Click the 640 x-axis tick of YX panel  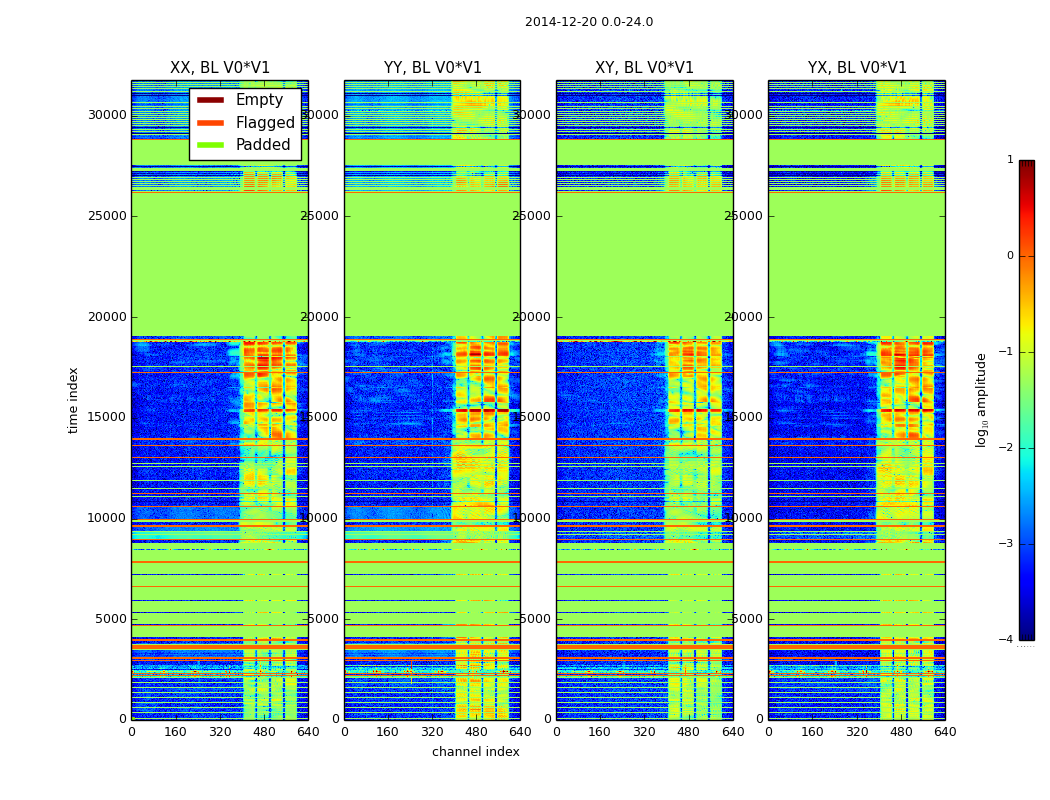[x=944, y=732]
